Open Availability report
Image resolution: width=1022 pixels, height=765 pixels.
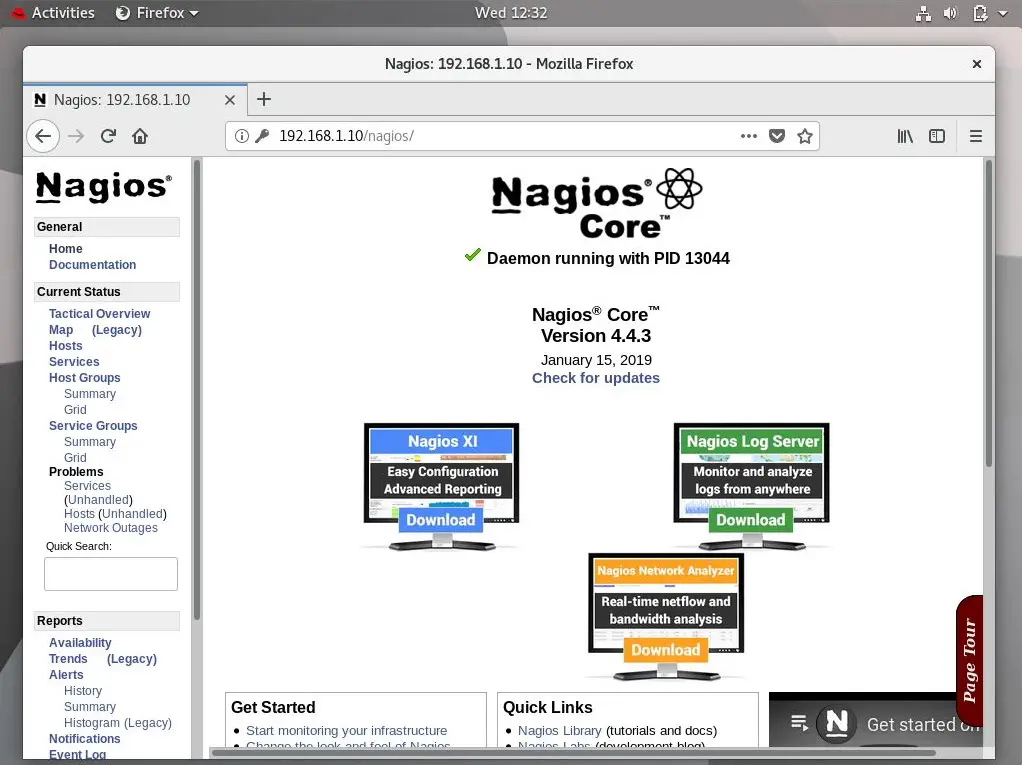(x=80, y=643)
